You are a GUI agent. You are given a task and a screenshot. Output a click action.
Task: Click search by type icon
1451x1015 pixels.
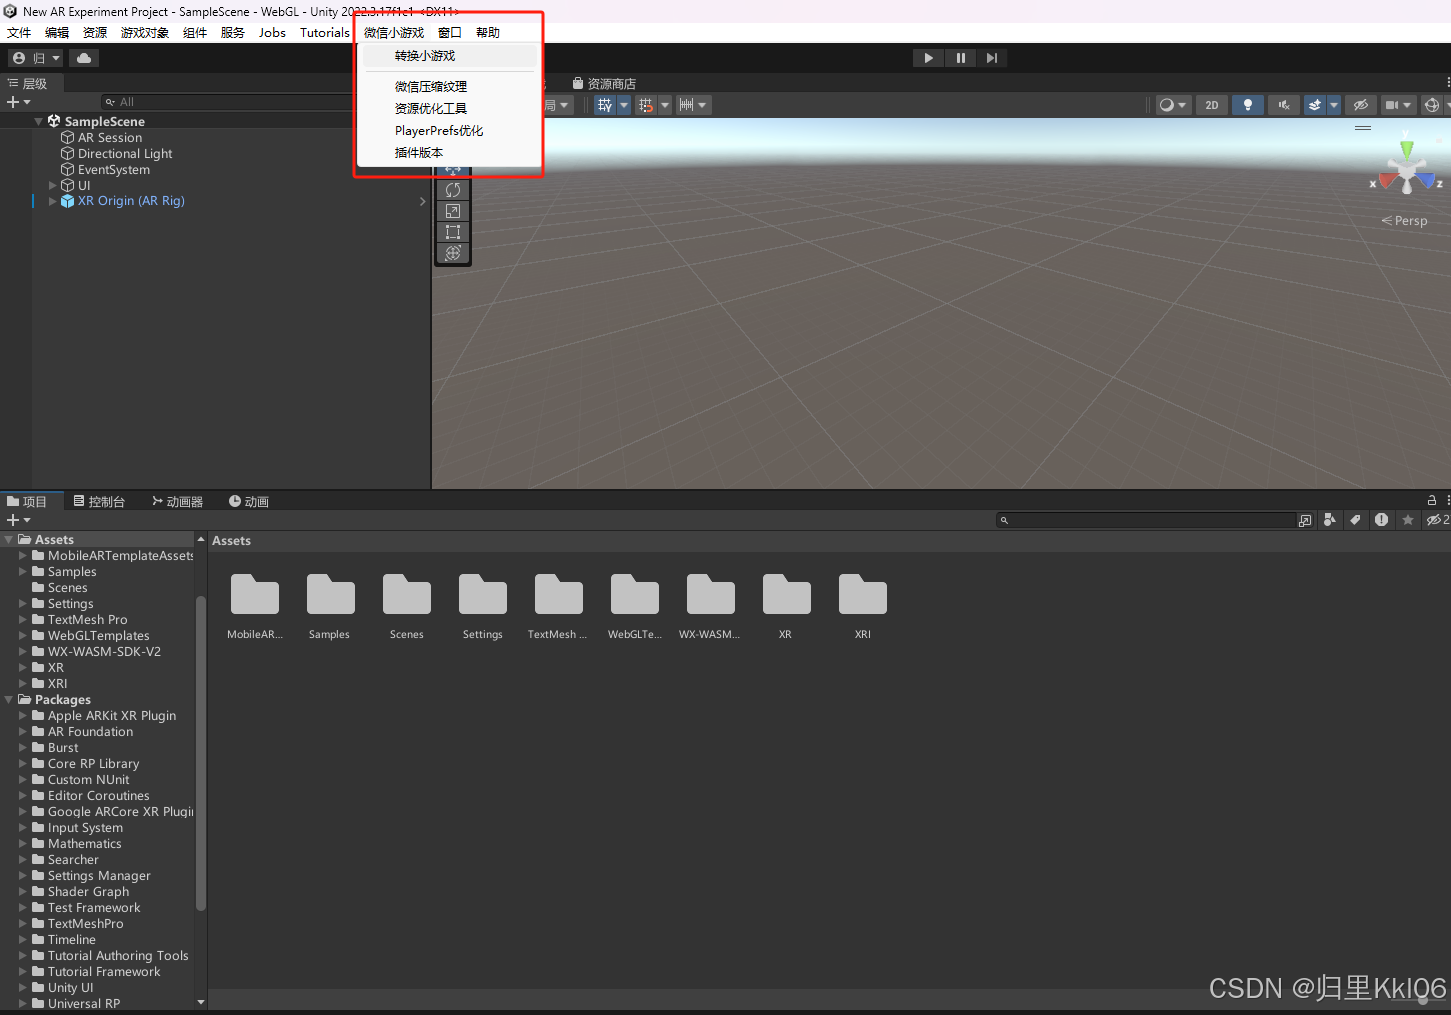[x=1329, y=520]
